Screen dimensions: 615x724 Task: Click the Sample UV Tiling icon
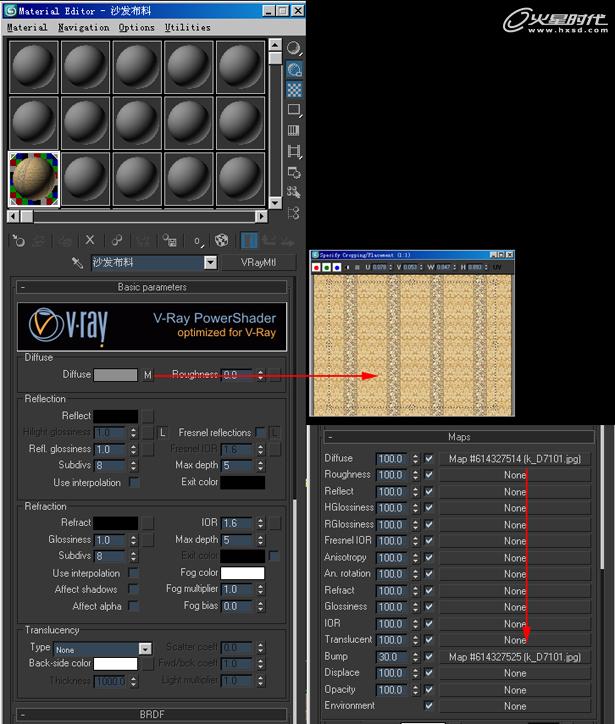tap(294, 110)
